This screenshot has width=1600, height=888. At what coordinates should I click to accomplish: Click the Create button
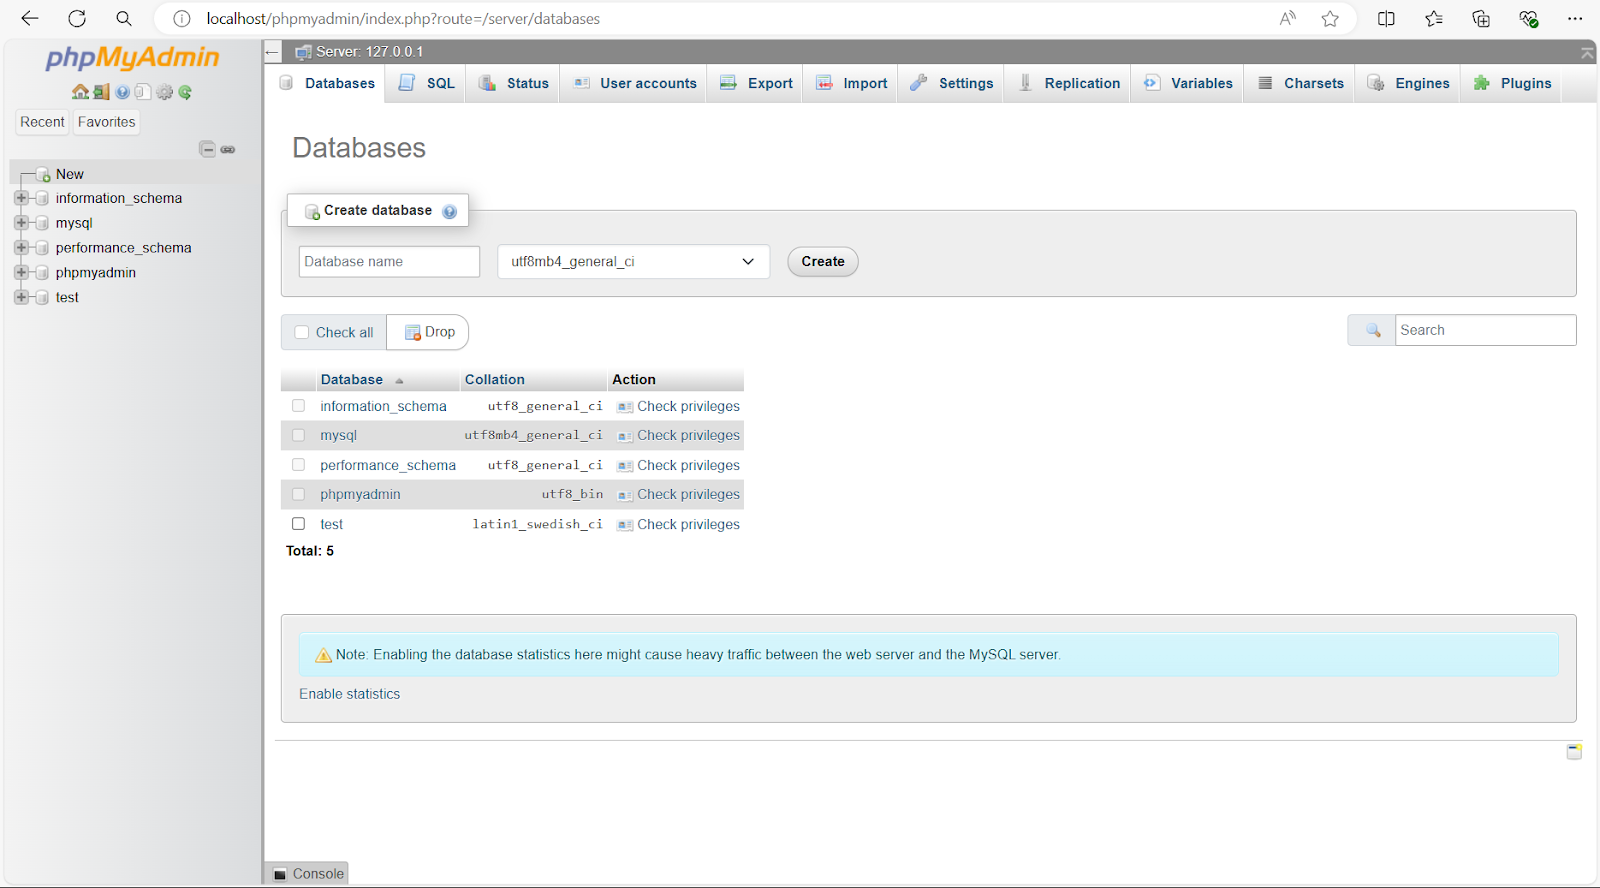823,262
